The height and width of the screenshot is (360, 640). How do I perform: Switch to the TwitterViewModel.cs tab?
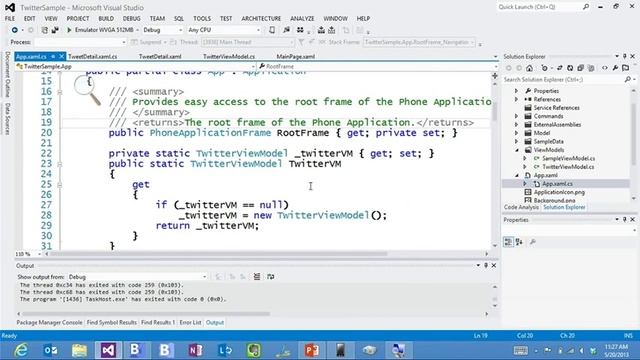(229, 56)
